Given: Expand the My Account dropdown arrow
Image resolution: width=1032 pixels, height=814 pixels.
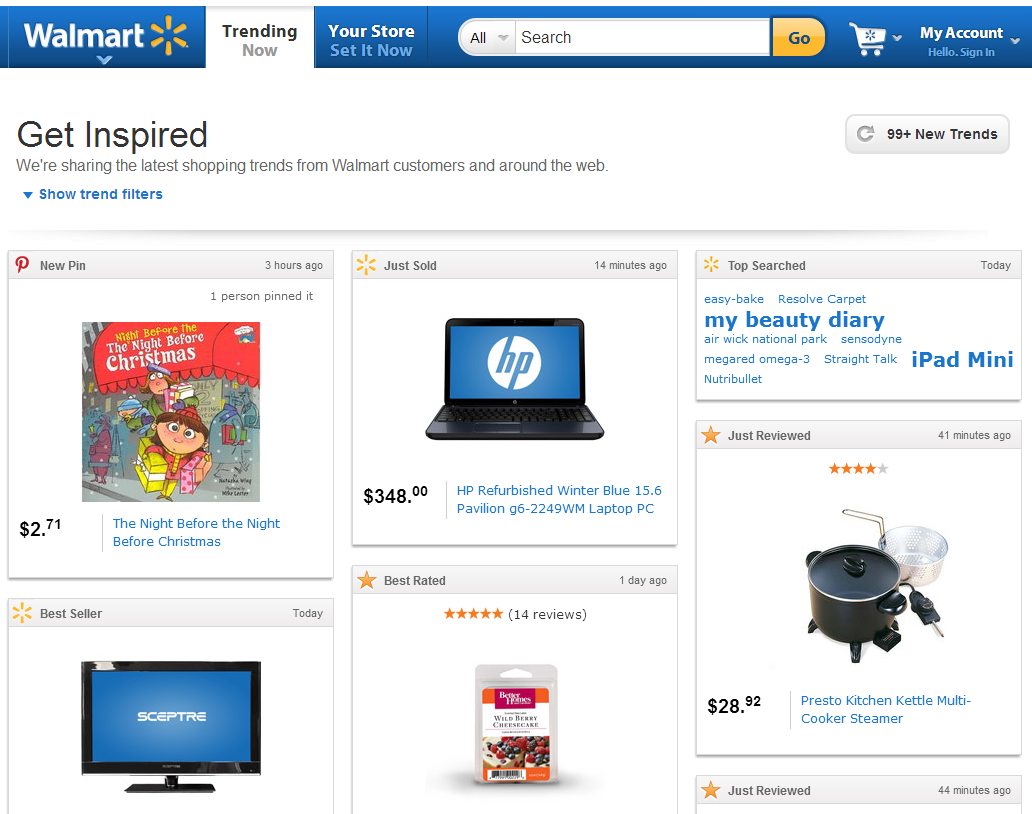Looking at the screenshot, I should pyautogui.click(x=1015, y=41).
